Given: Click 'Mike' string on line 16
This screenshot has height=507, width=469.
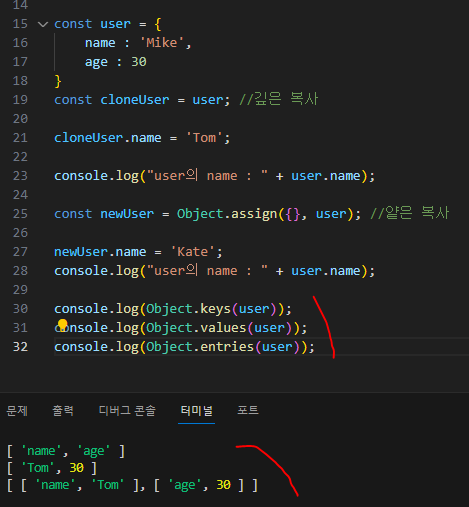Looking at the screenshot, I should [x=162, y=43].
